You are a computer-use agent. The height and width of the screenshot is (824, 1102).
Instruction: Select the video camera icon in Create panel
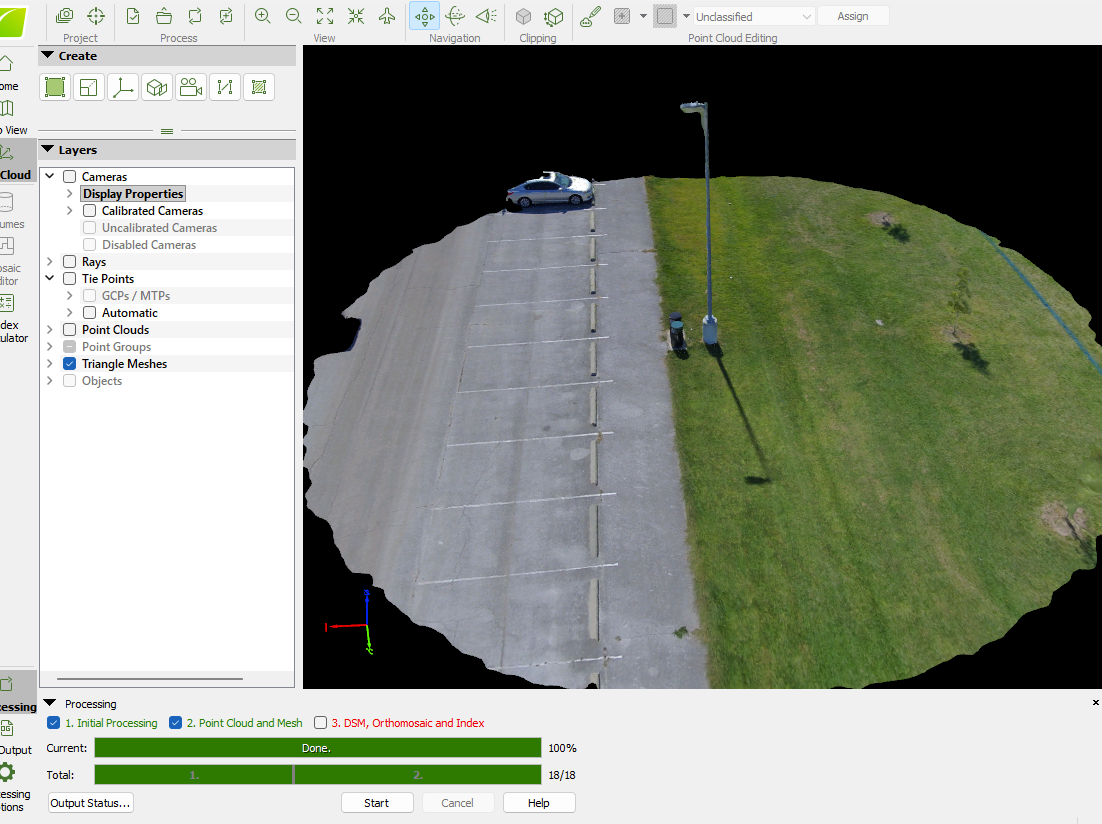191,88
